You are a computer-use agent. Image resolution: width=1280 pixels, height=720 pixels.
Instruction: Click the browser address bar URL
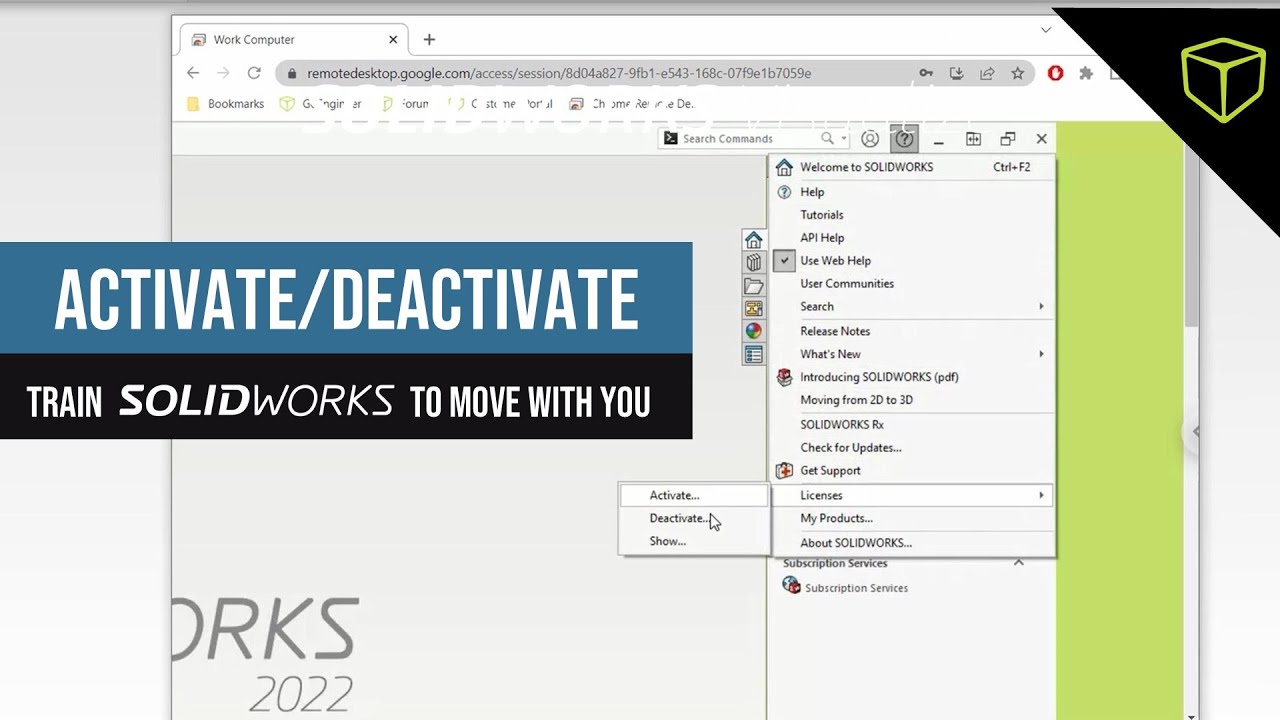point(559,73)
